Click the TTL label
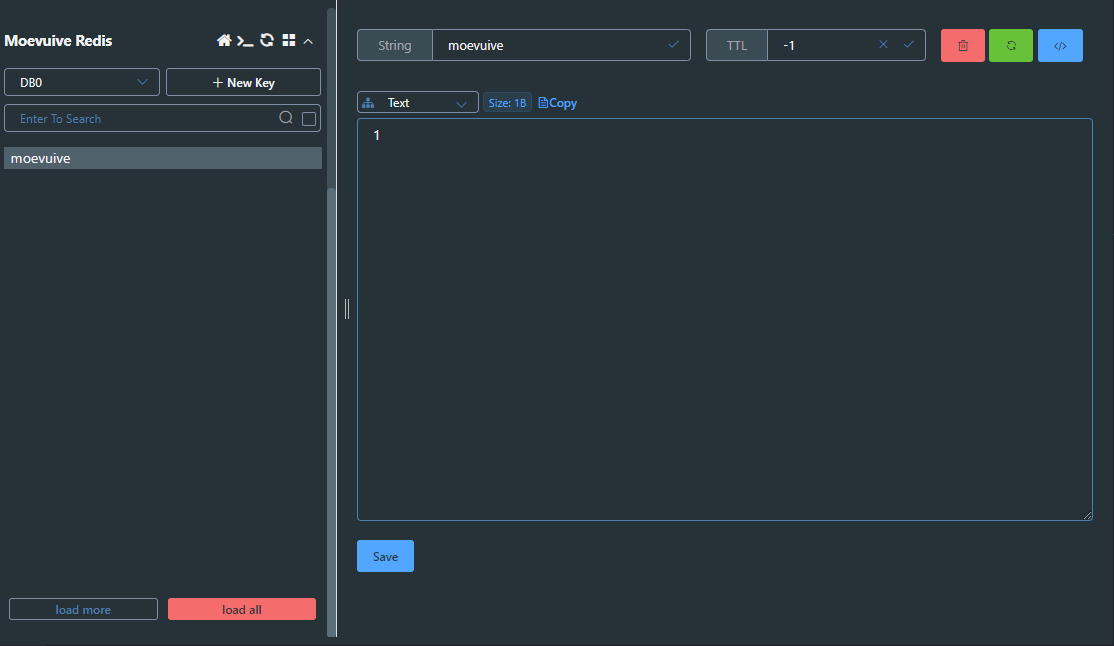 click(x=737, y=45)
